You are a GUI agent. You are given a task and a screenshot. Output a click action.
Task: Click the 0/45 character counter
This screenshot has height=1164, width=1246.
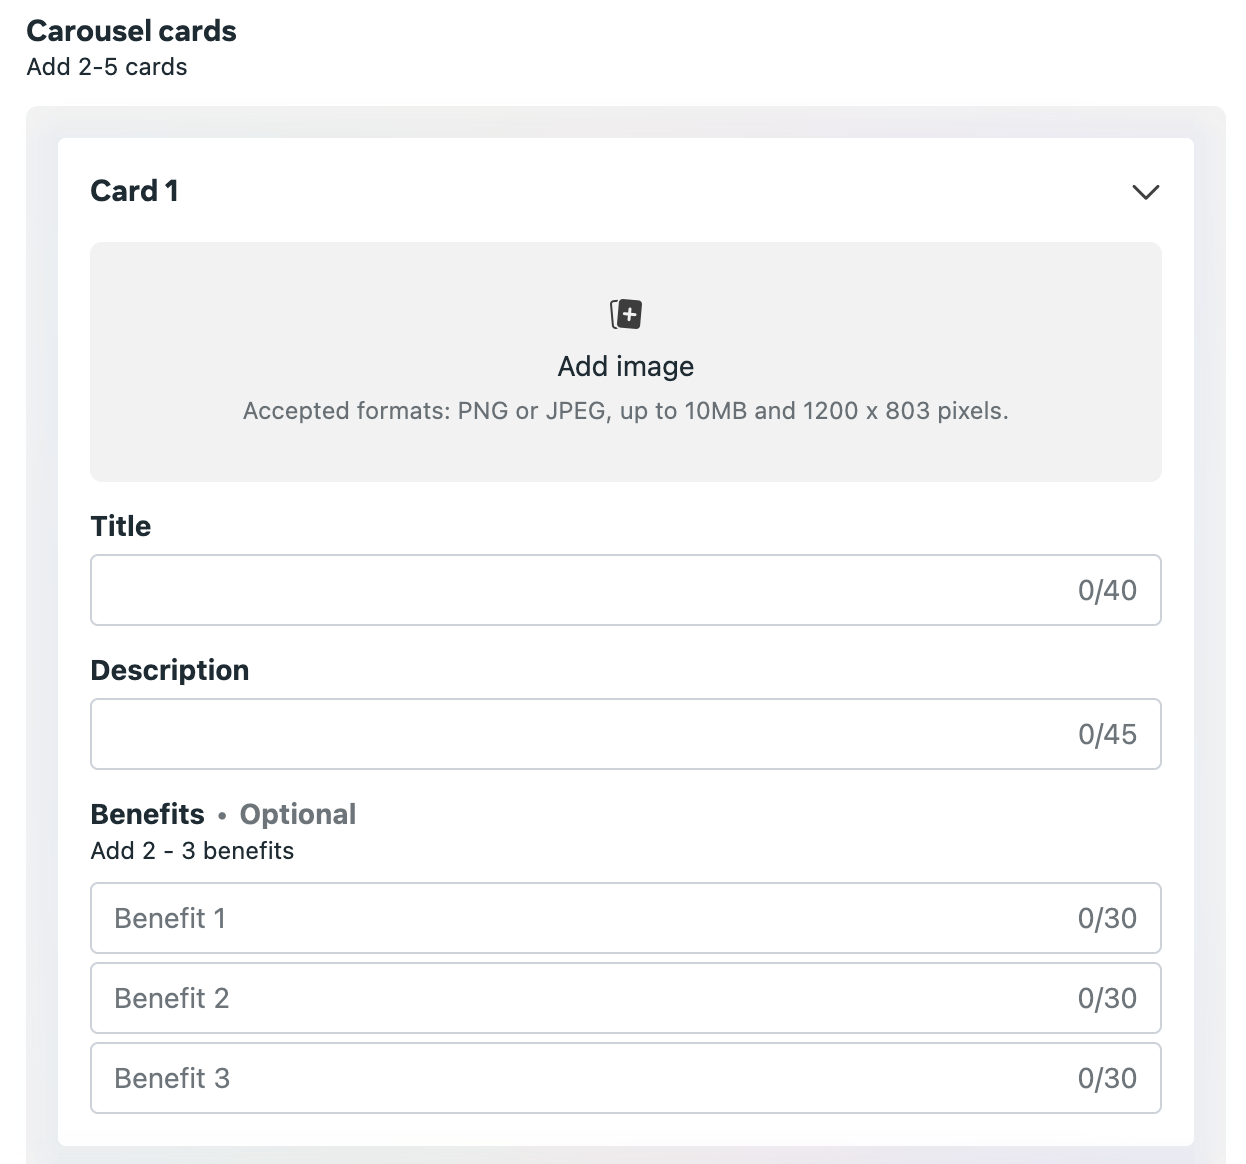1107,734
